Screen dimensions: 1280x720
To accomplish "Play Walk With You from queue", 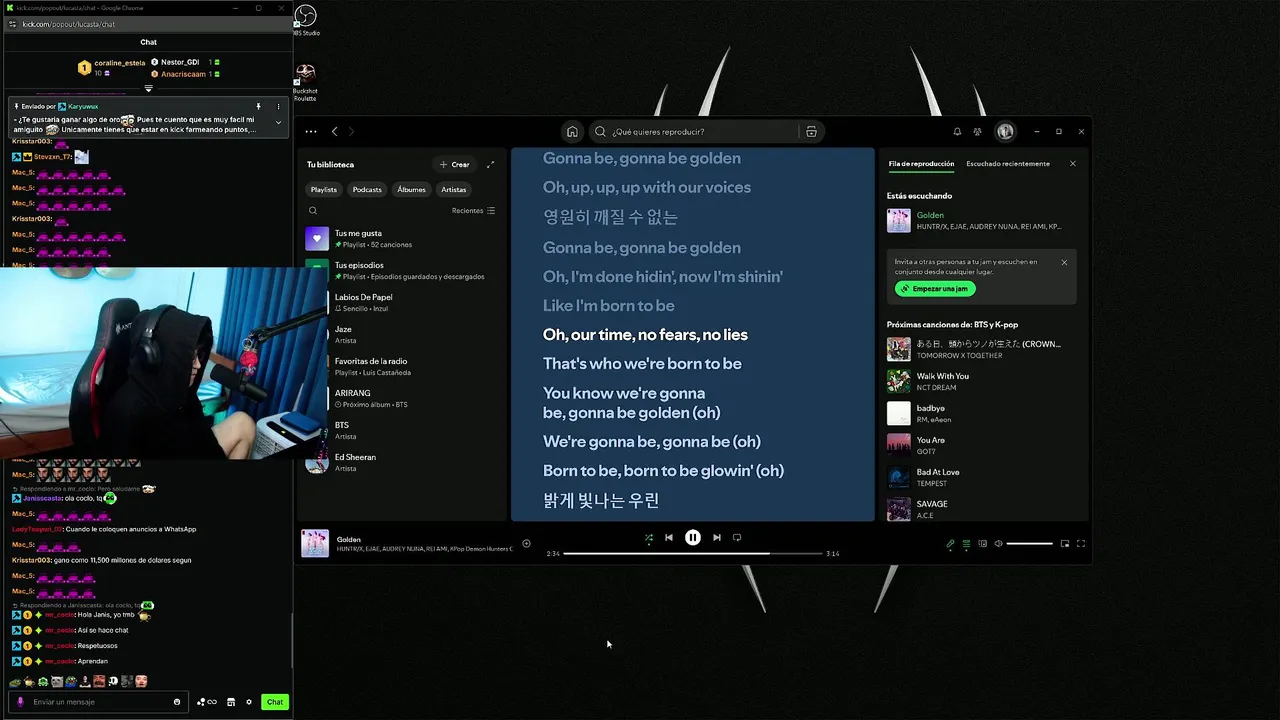I will click(x=980, y=381).
